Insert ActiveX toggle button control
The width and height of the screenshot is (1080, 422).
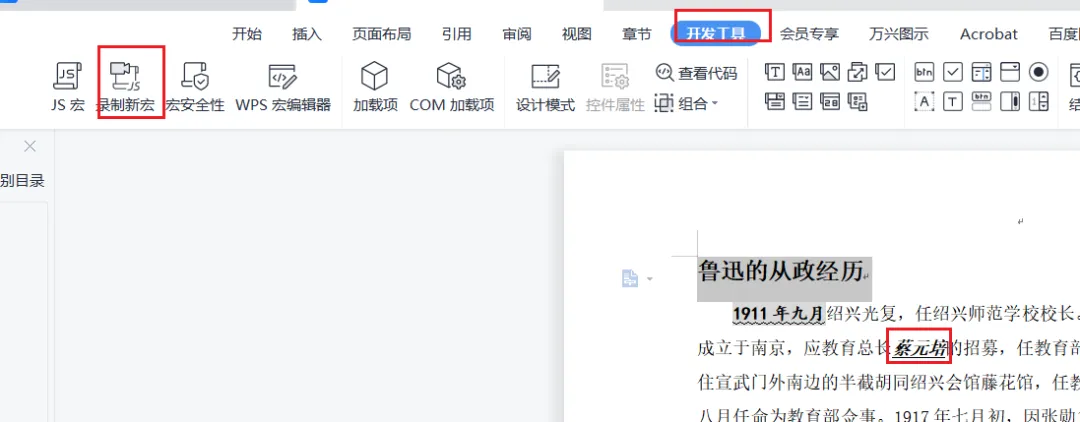pyautogui.click(x=981, y=102)
